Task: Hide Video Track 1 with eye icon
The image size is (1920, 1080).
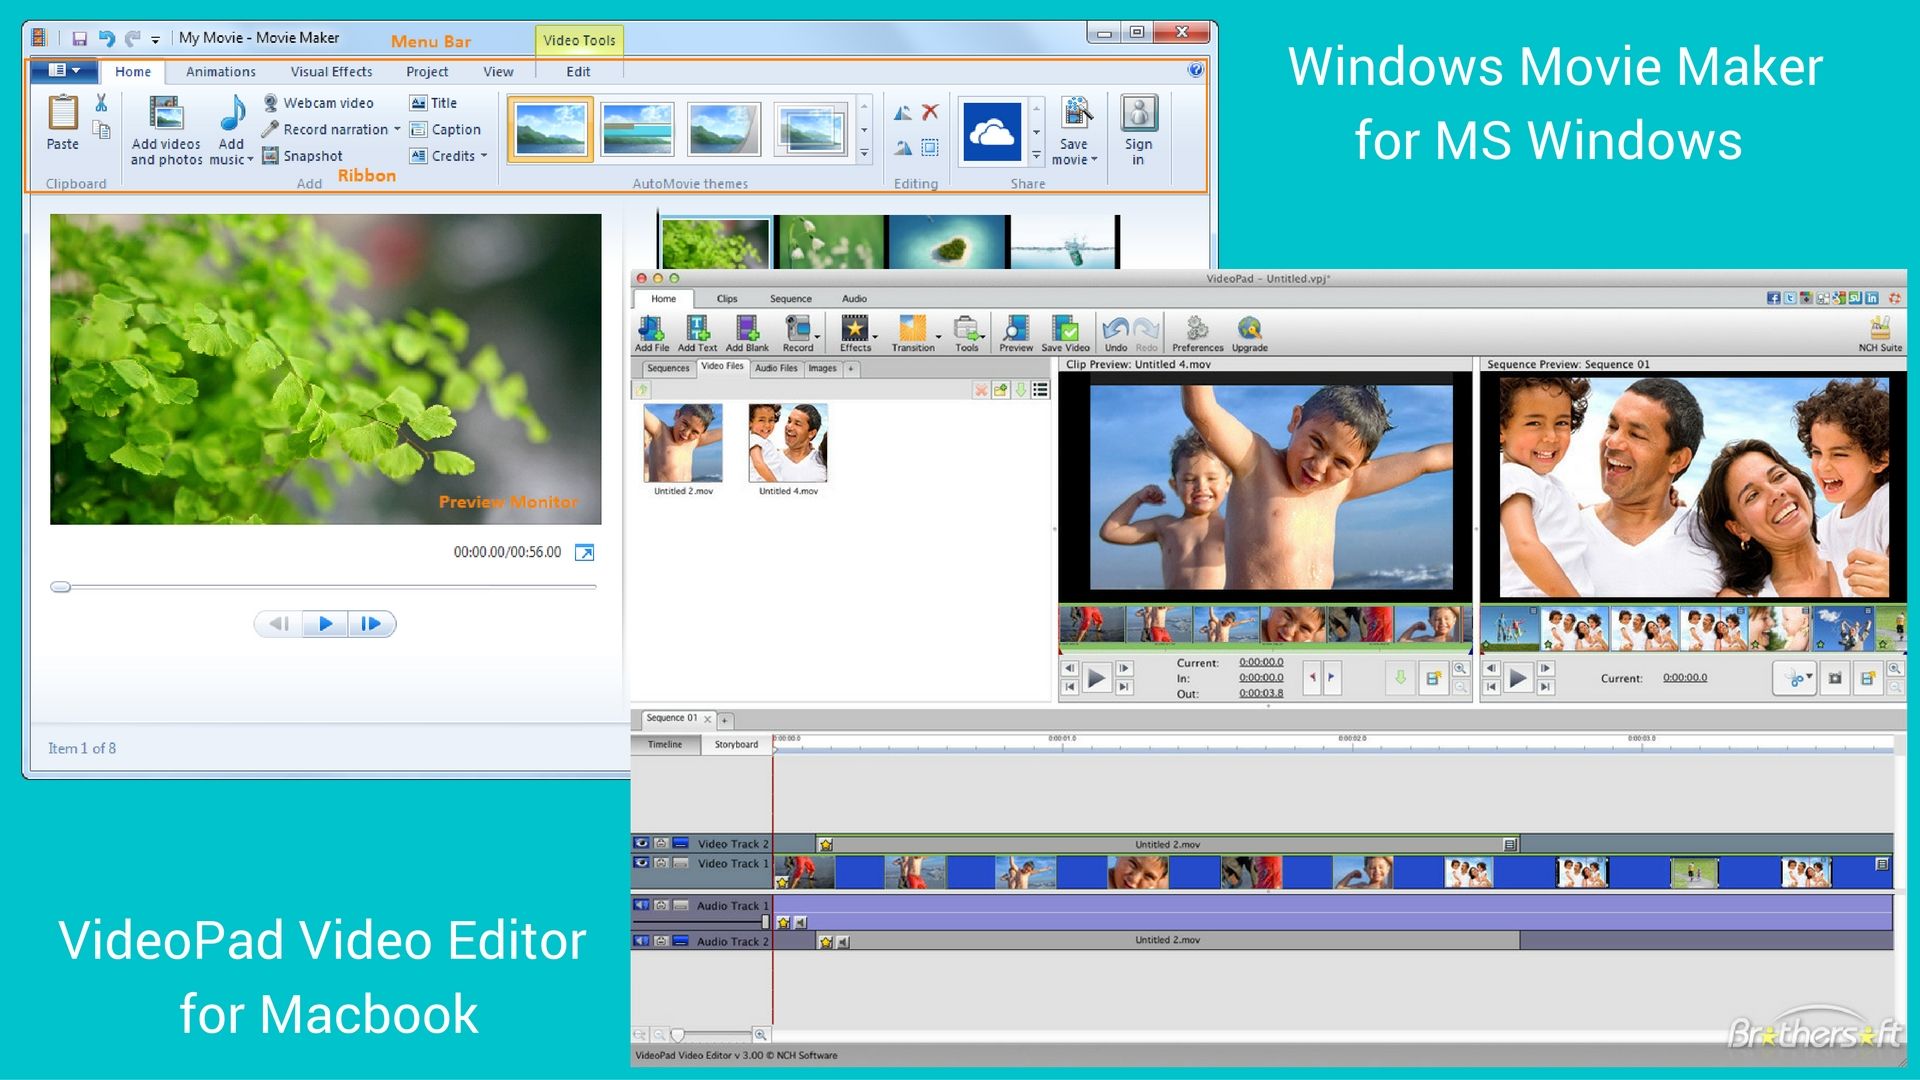Action: pos(642,863)
